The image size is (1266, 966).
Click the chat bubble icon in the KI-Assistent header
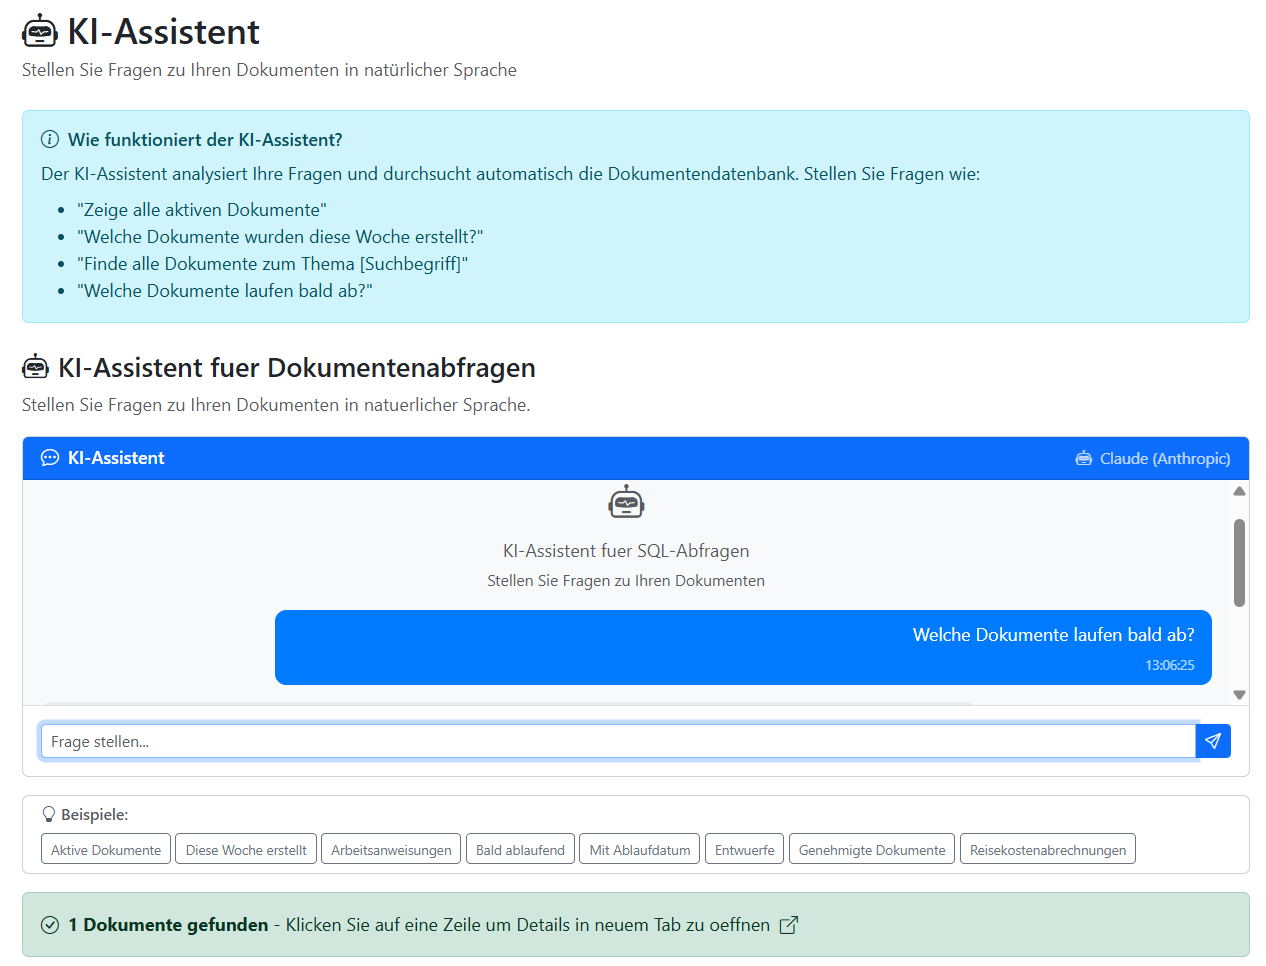coord(49,457)
